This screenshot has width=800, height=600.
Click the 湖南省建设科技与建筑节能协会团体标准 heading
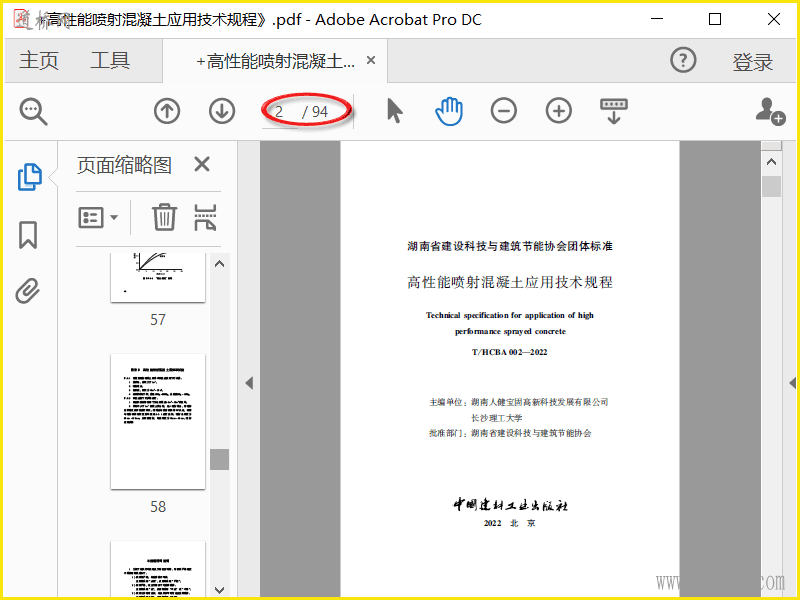[510, 246]
